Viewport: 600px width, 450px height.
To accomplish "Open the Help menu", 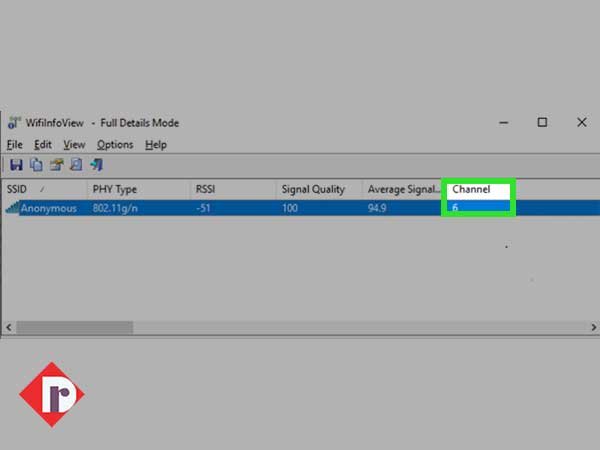I will coord(156,145).
